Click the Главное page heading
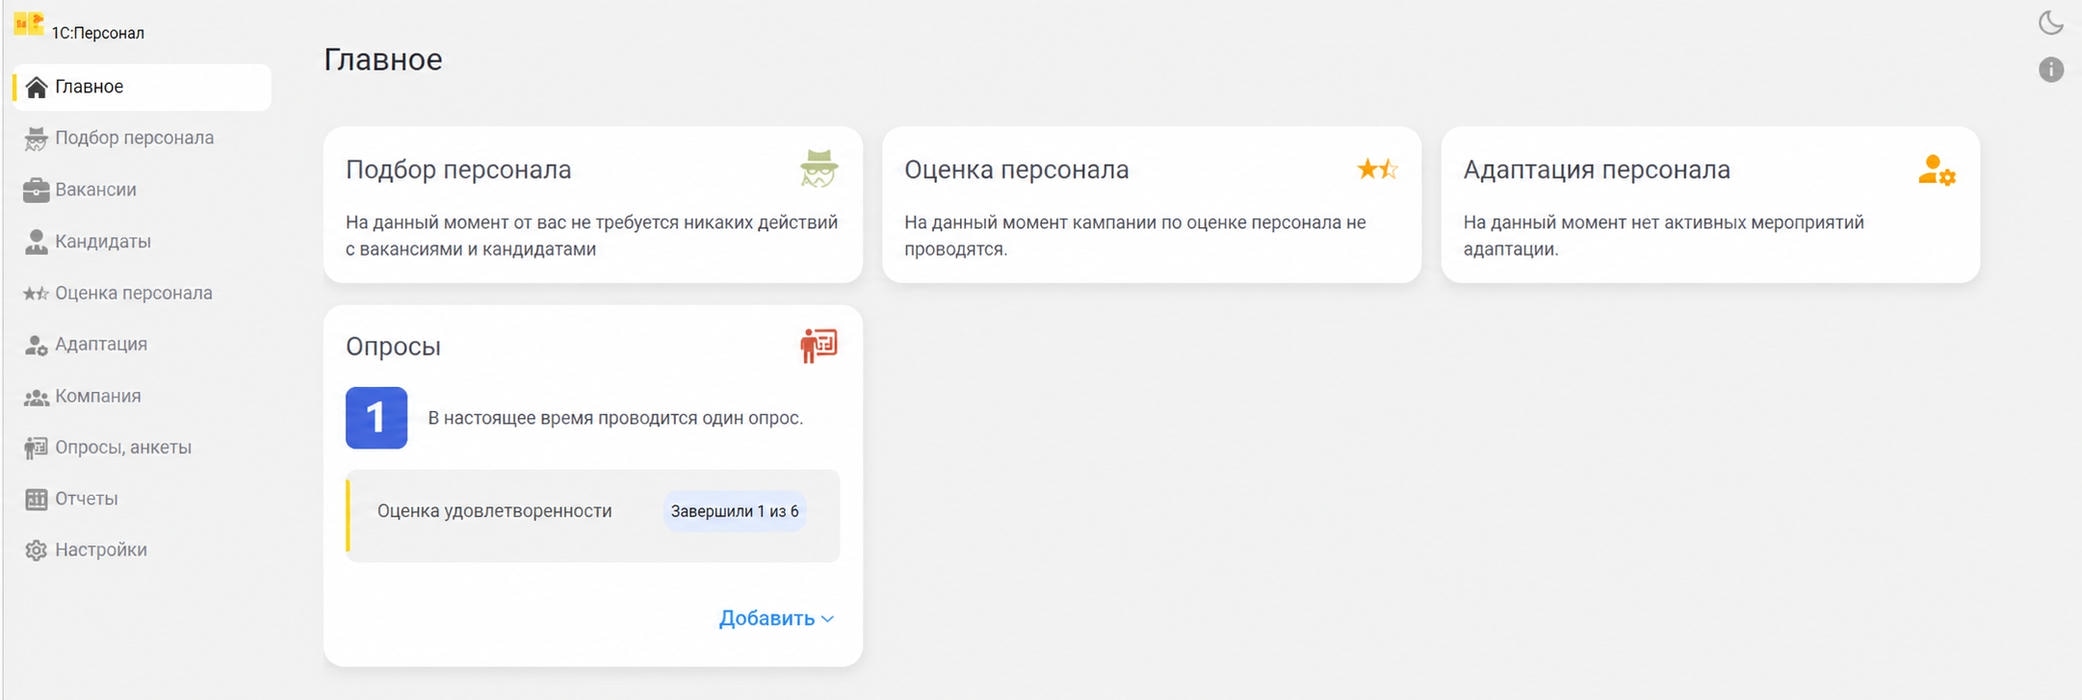Screen dimensions: 2082x700 [x=383, y=60]
